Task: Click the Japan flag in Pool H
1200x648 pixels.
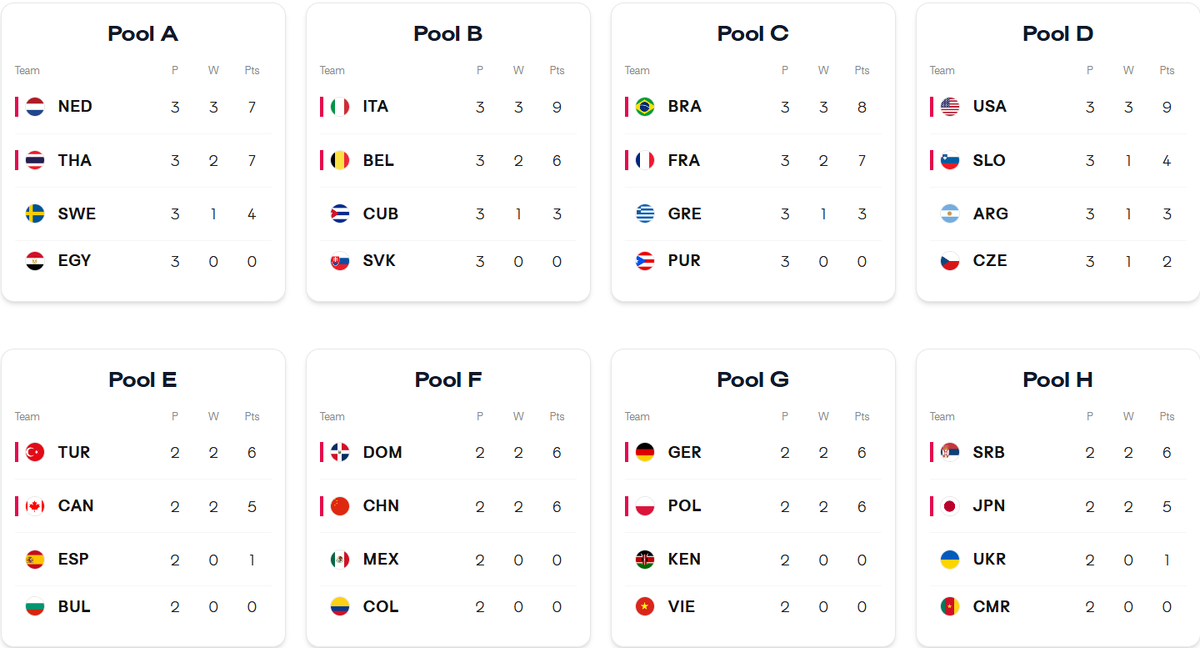Action: [x=950, y=506]
